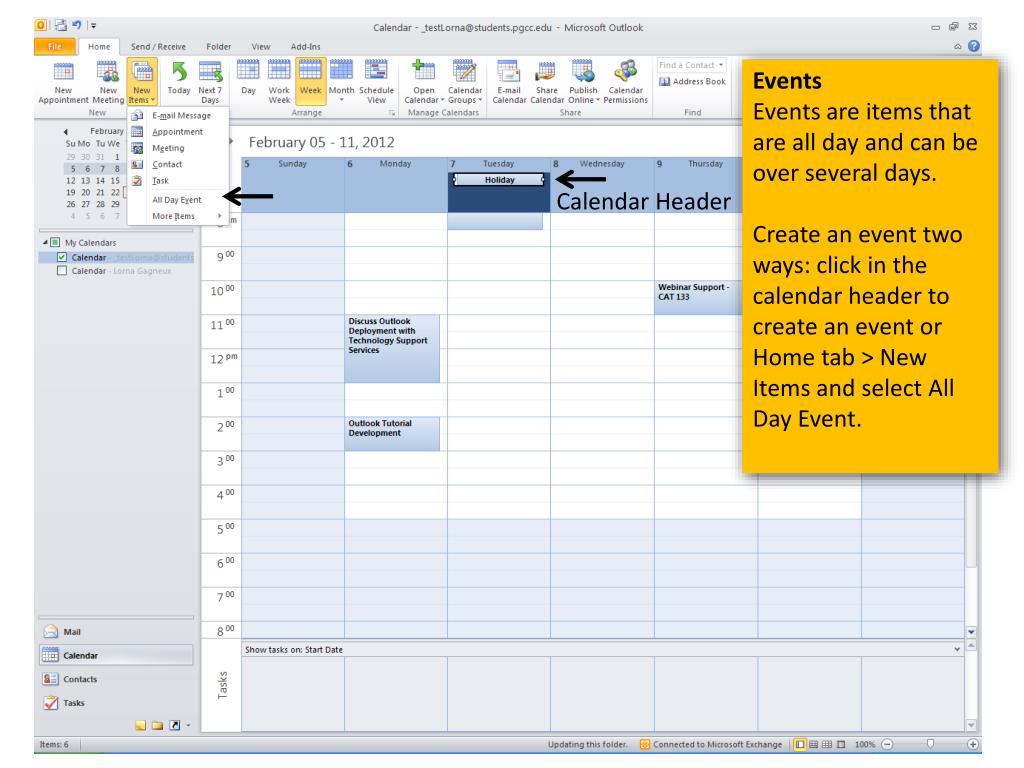
Task: Minimize the ribbon with the caret icon
Action: pos(957,46)
